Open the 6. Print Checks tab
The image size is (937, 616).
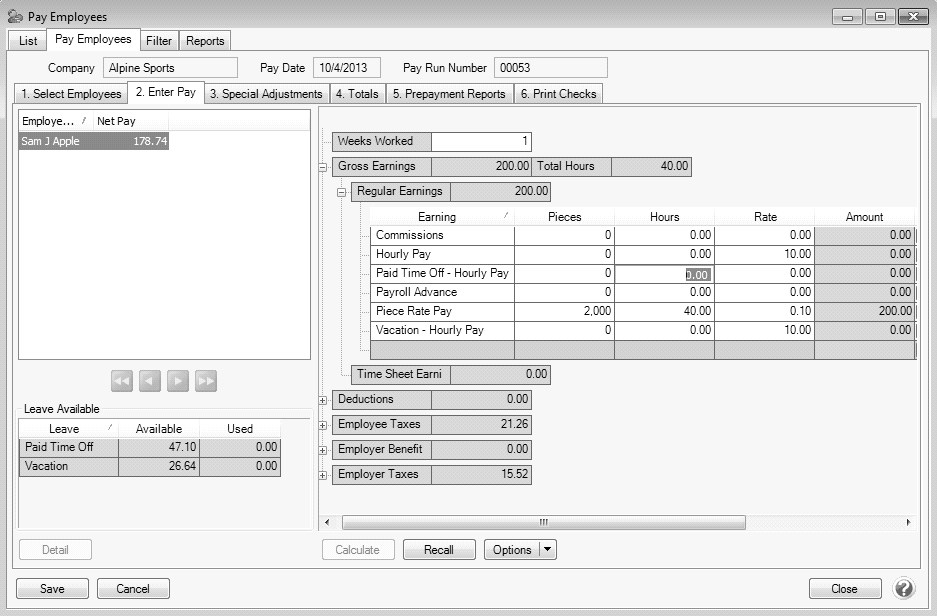click(x=558, y=94)
